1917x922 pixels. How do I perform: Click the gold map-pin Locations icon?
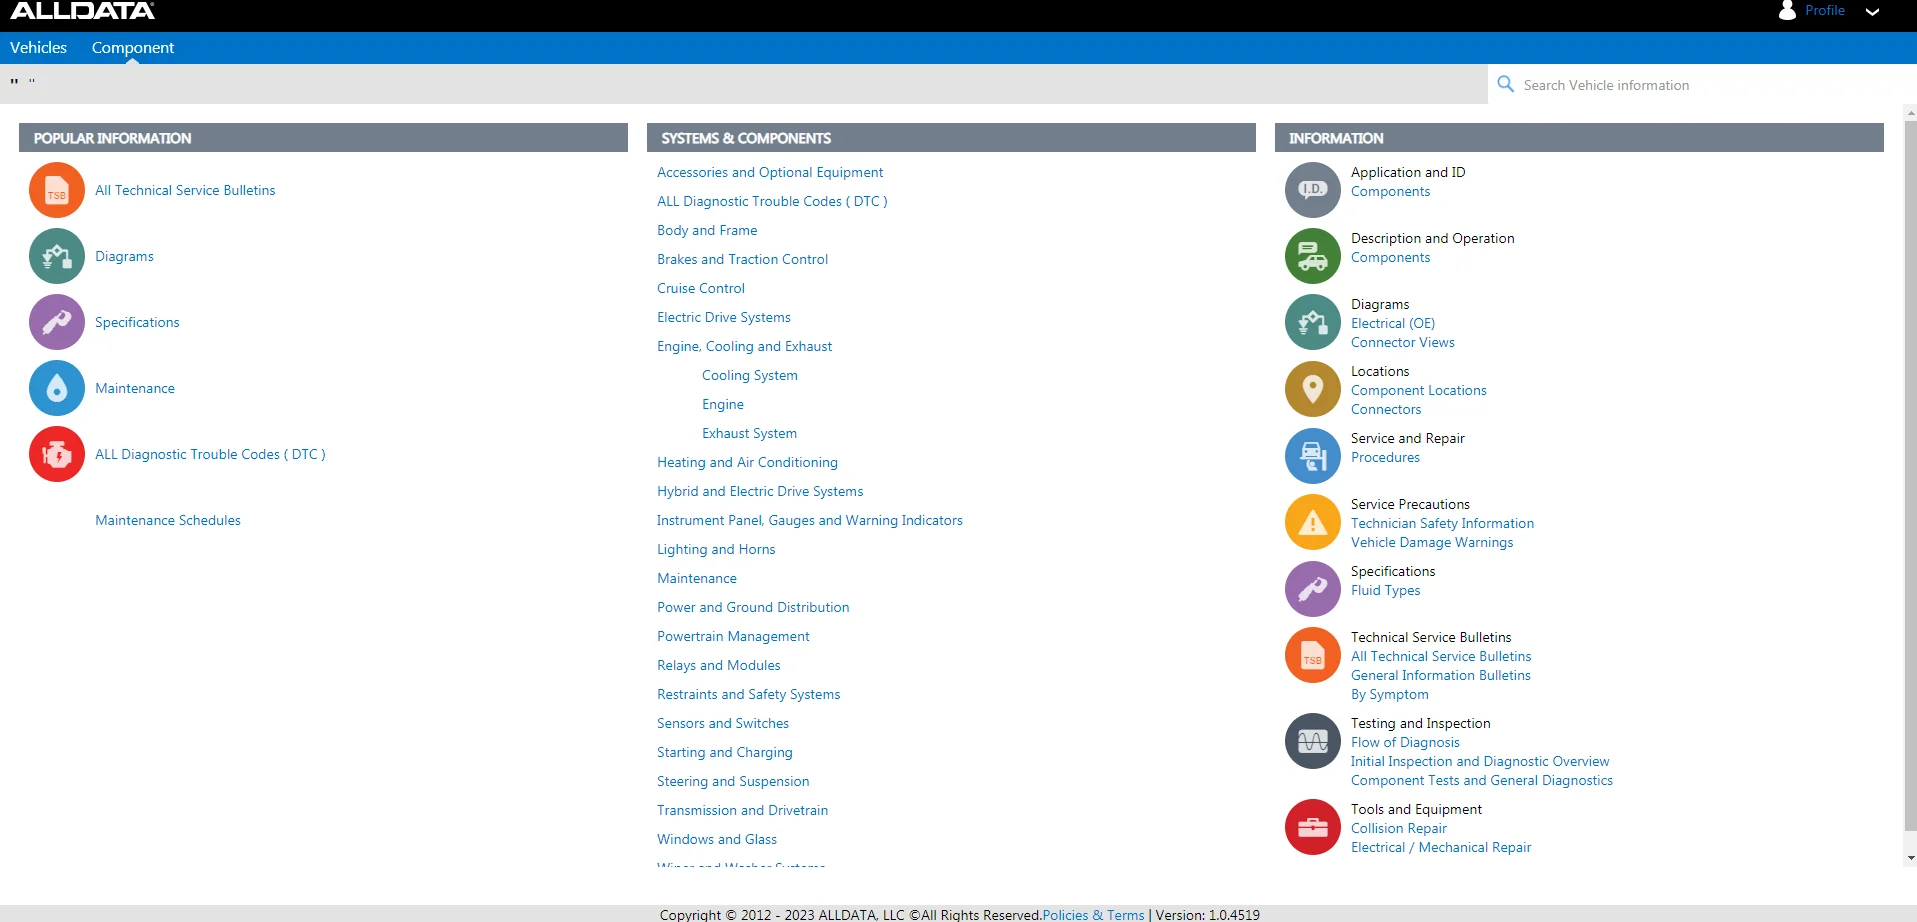[x=1313, y=389]
